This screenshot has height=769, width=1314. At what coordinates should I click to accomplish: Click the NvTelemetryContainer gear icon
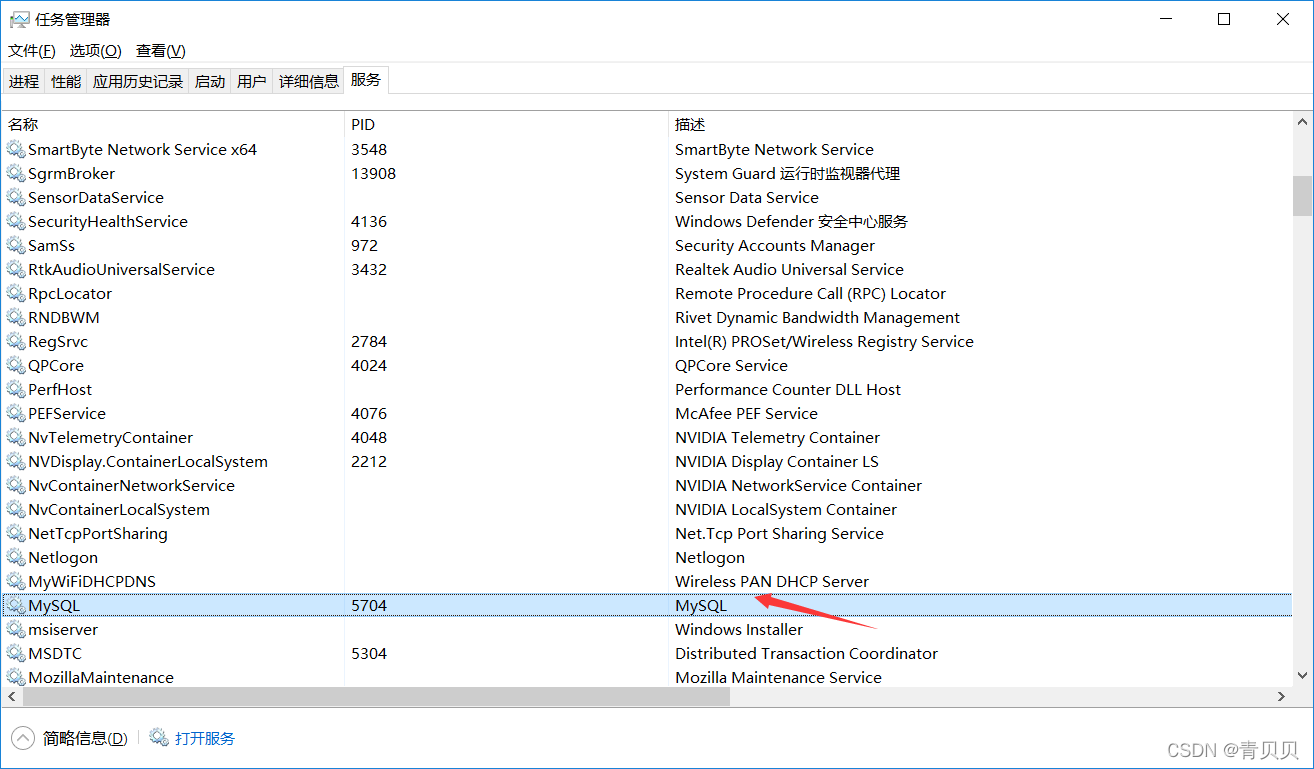point(15,438)
